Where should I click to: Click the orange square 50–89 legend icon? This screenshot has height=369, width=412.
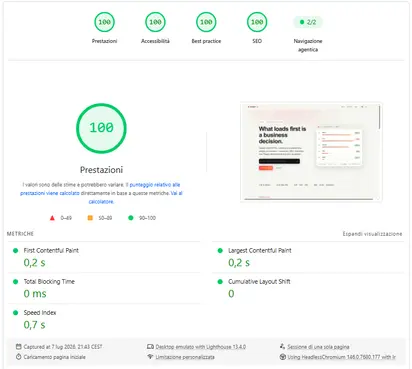point(90,218)
